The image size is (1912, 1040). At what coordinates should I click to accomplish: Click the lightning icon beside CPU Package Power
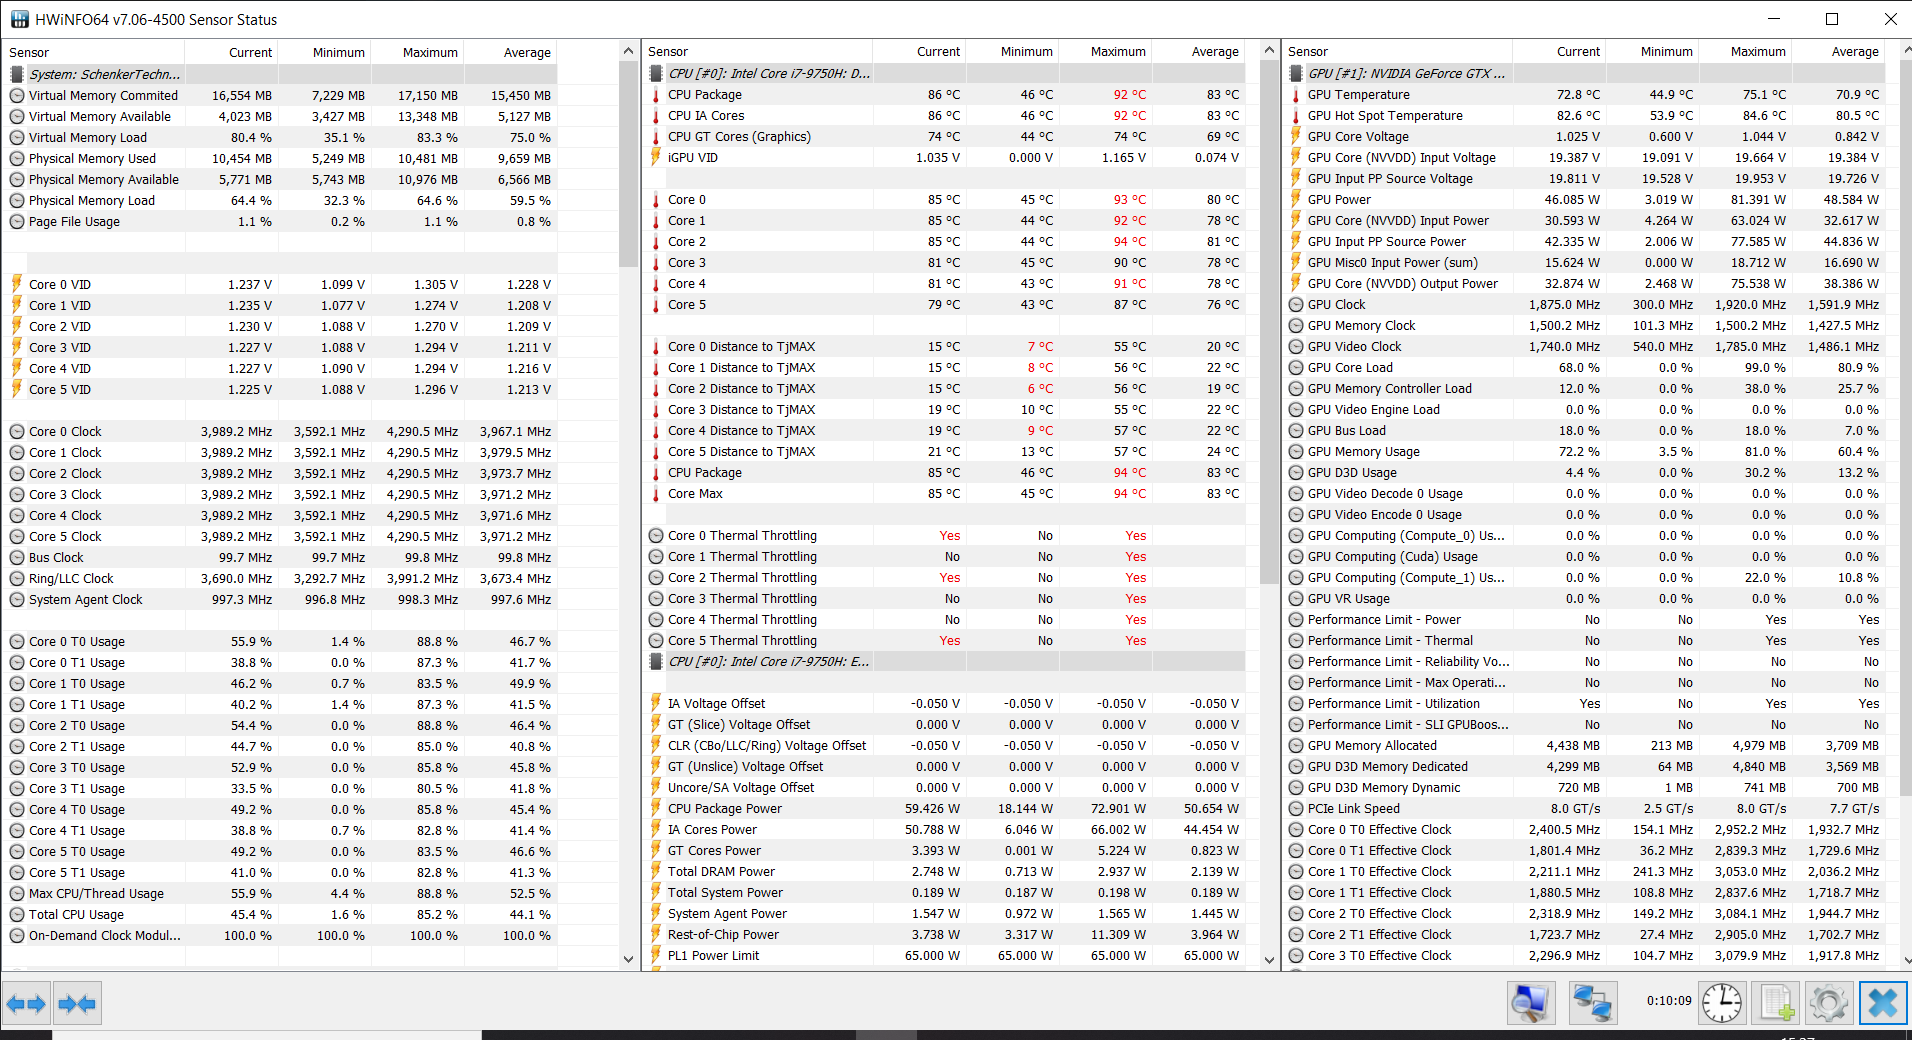click(x=656, y=808)
